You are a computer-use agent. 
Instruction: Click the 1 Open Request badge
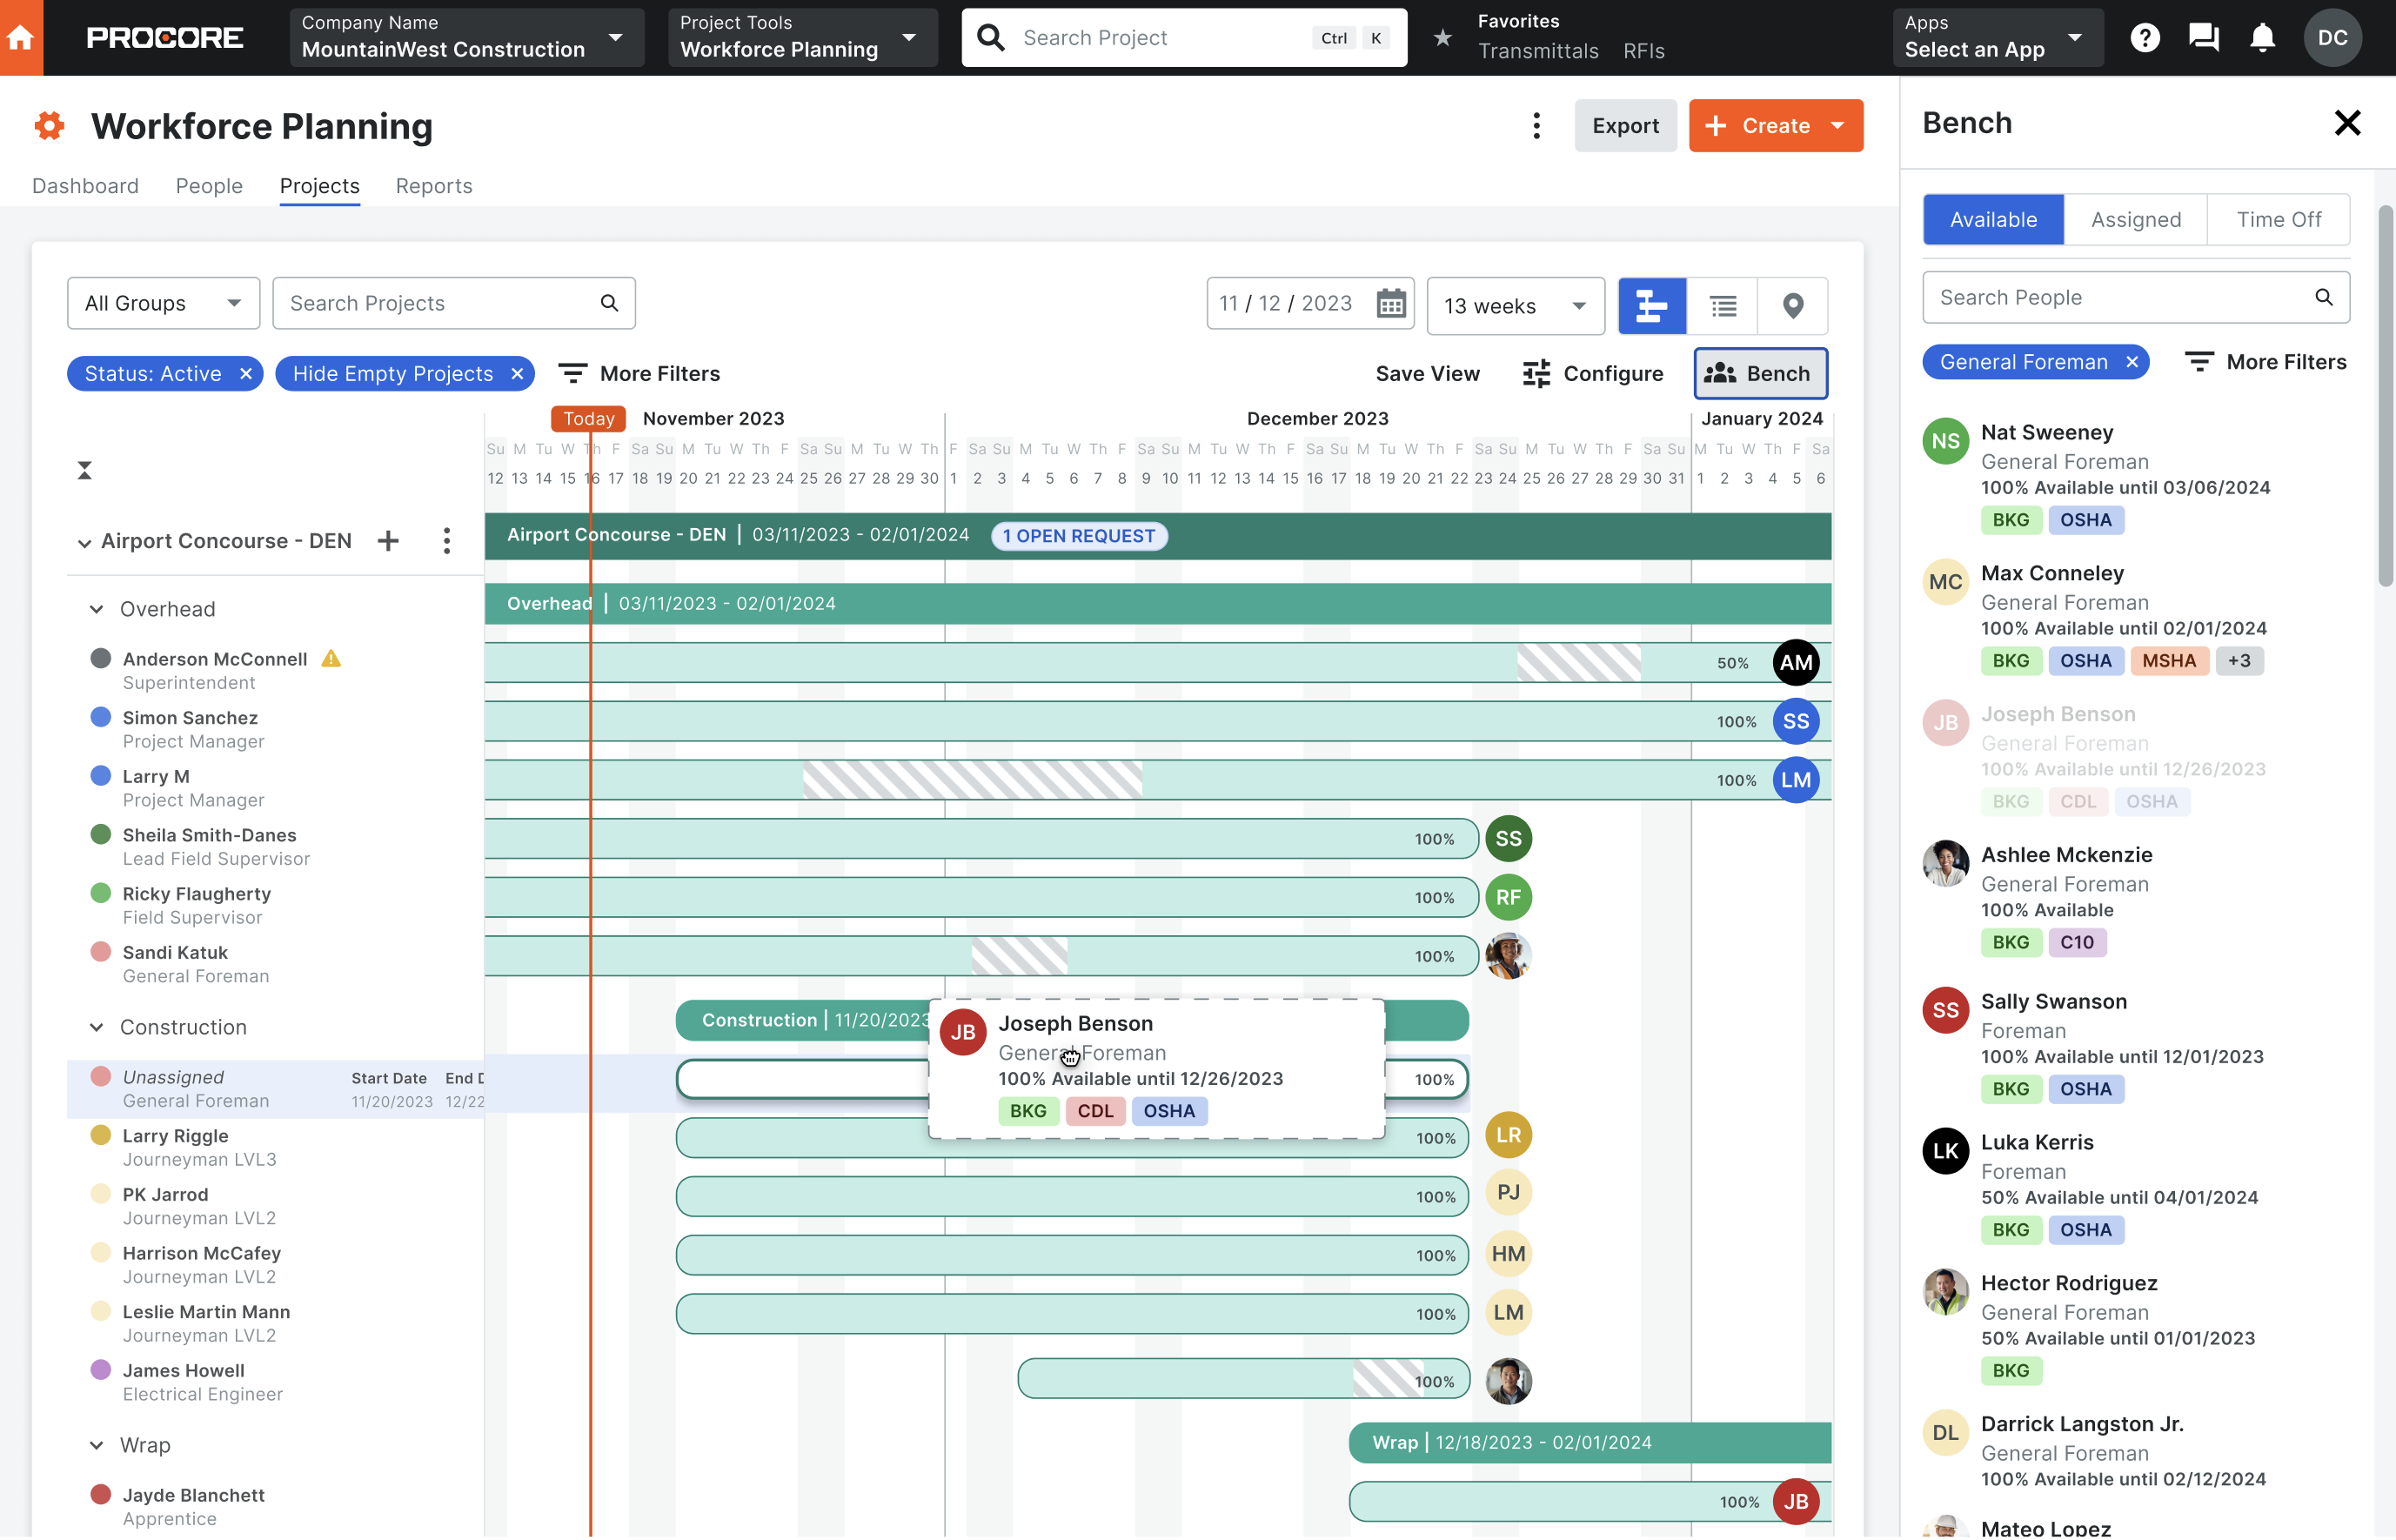point(1078,536)
